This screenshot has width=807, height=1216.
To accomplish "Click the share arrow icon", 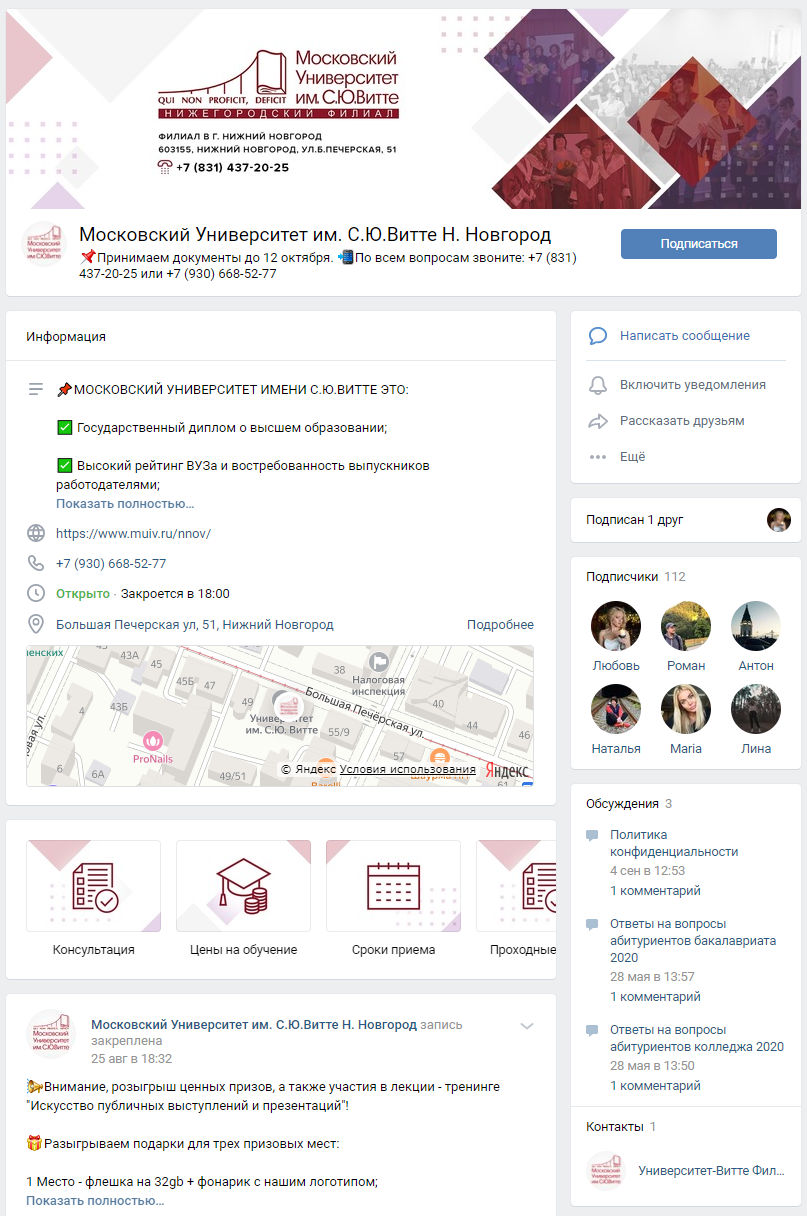I will tap(598, 421).
